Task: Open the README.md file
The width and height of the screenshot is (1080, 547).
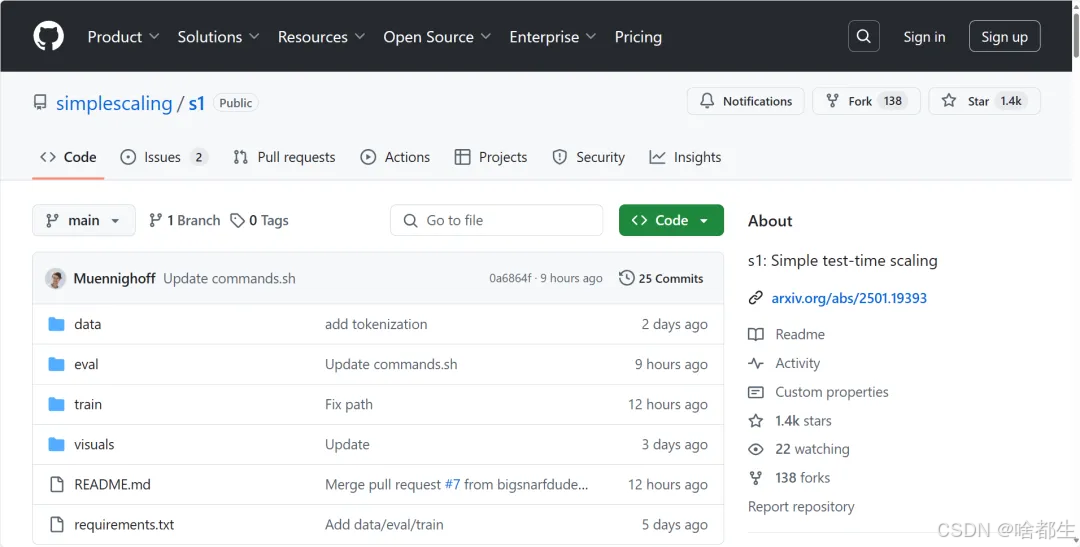Action: pos(112,484)
